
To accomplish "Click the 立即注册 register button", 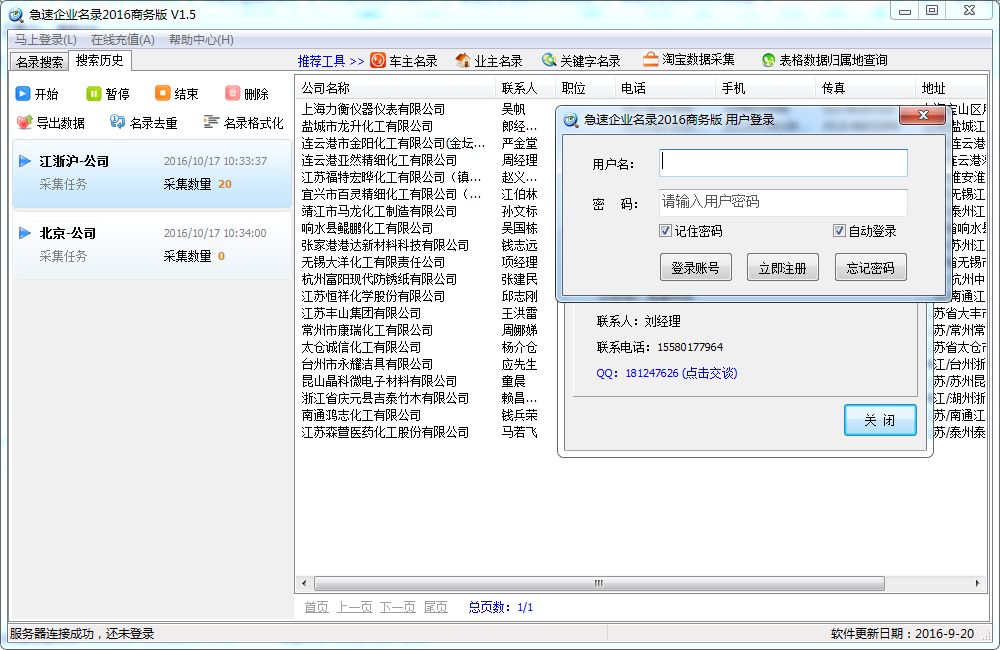I will point(783,268).
